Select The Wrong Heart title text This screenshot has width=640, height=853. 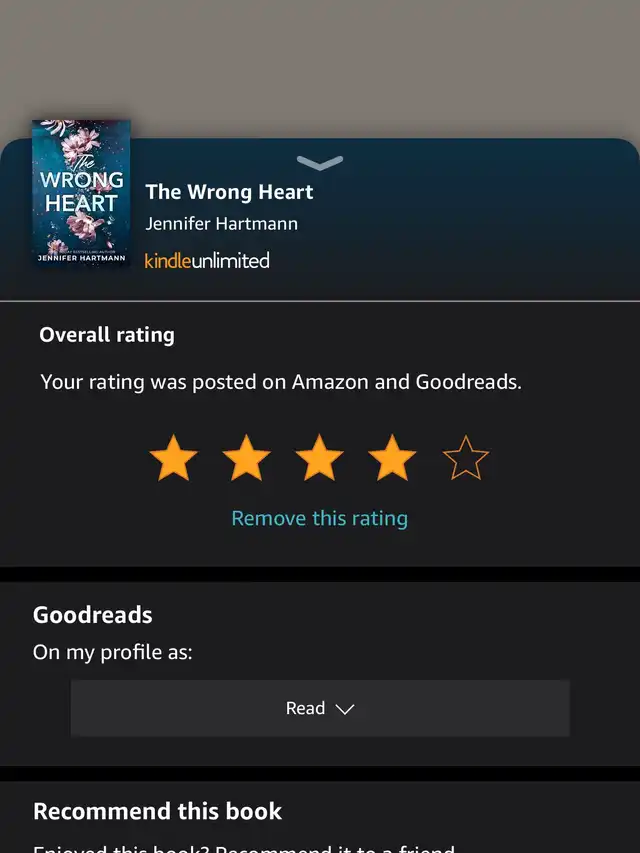229,192
